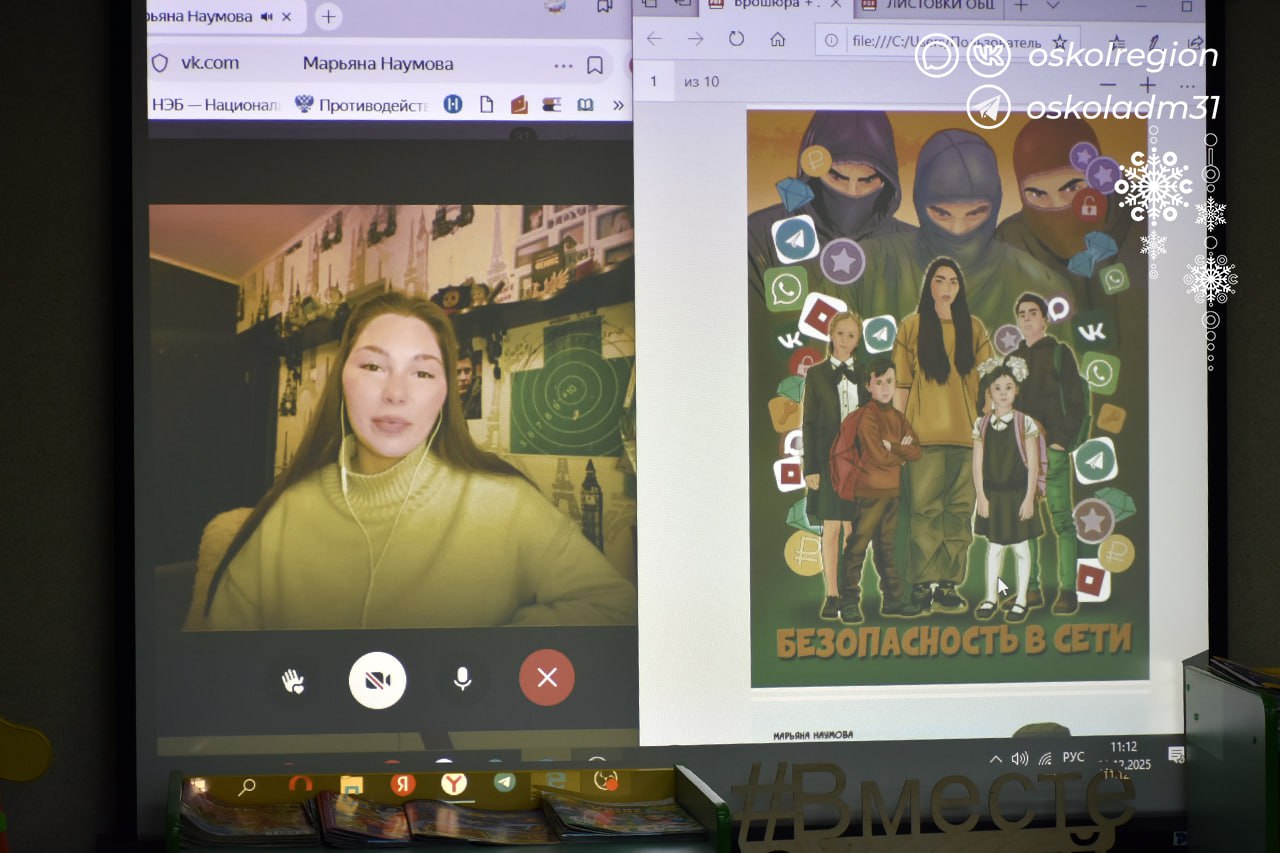Open Telegram from the taskbar
The height and width of the screenshot is (853, 1280).
click(504, 782)
